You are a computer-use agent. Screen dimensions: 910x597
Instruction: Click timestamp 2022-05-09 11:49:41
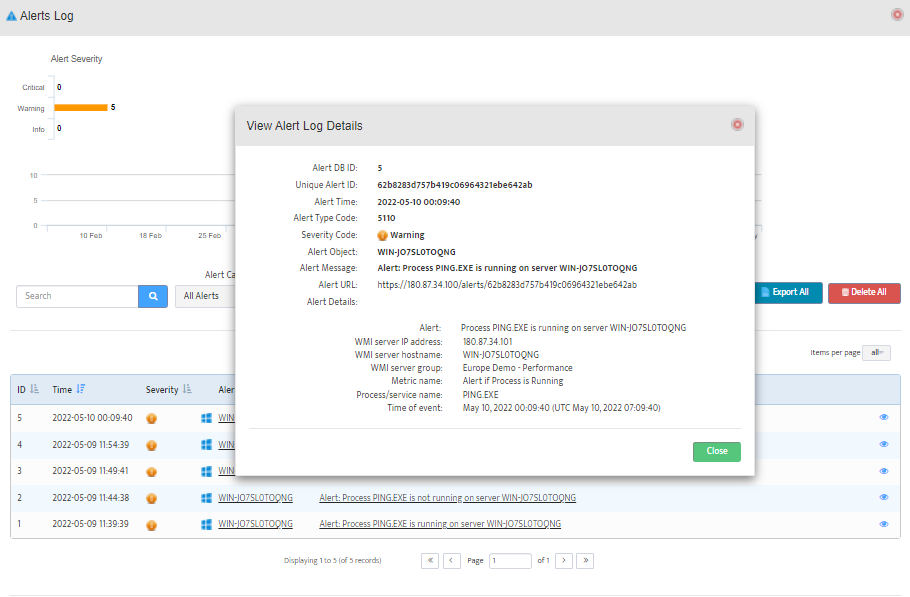[91, 471]
